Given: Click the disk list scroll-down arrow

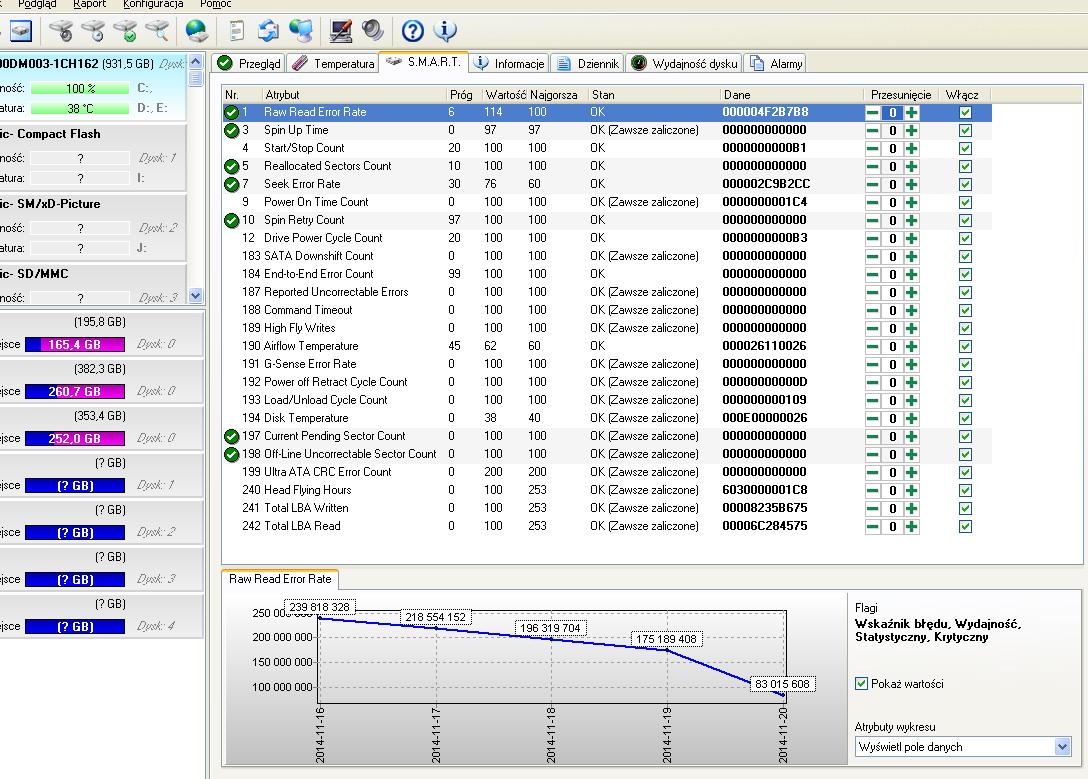Looking at the screenshot, I should click(x=196, y=296).
